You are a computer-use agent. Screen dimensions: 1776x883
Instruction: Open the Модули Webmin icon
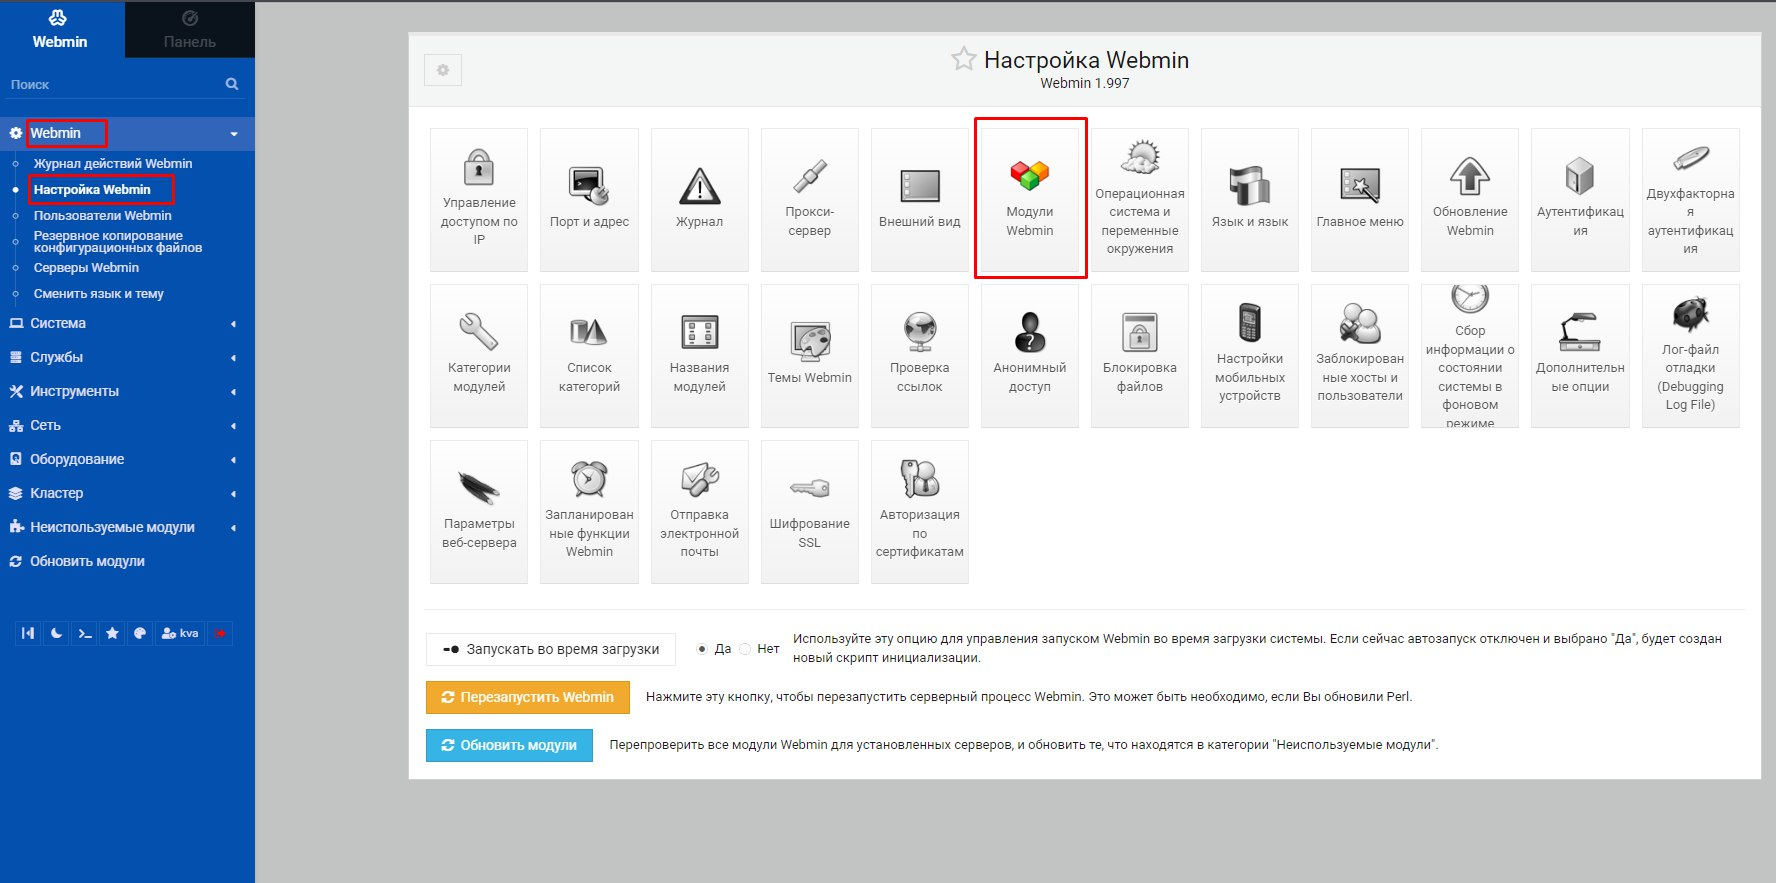point(1030,198)
